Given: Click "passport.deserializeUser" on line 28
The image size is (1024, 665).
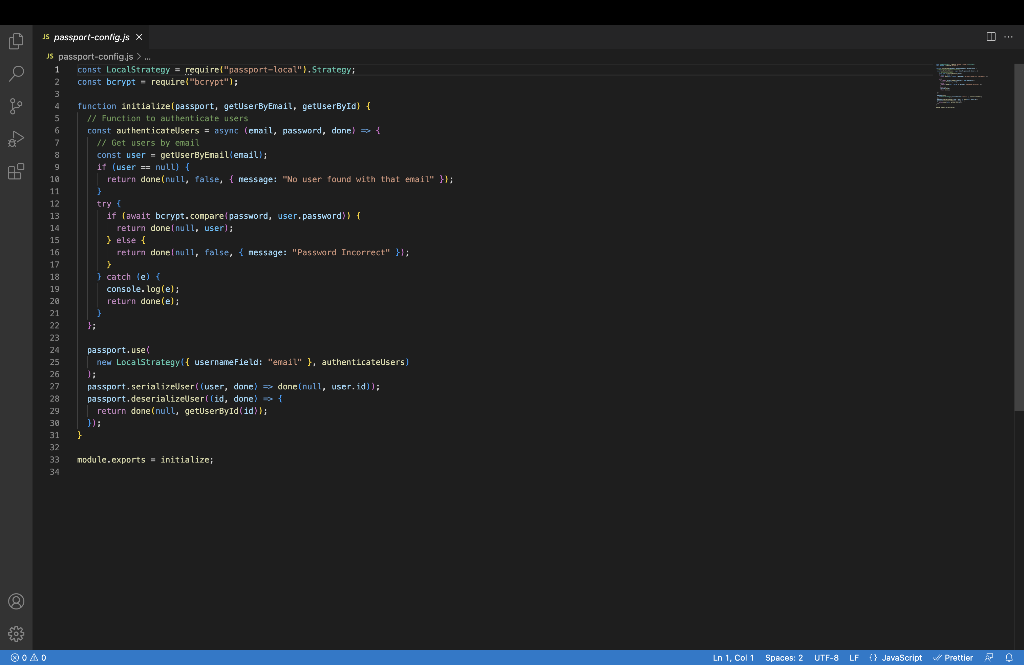Looking at the screenshot, I should tap(146, 398).
